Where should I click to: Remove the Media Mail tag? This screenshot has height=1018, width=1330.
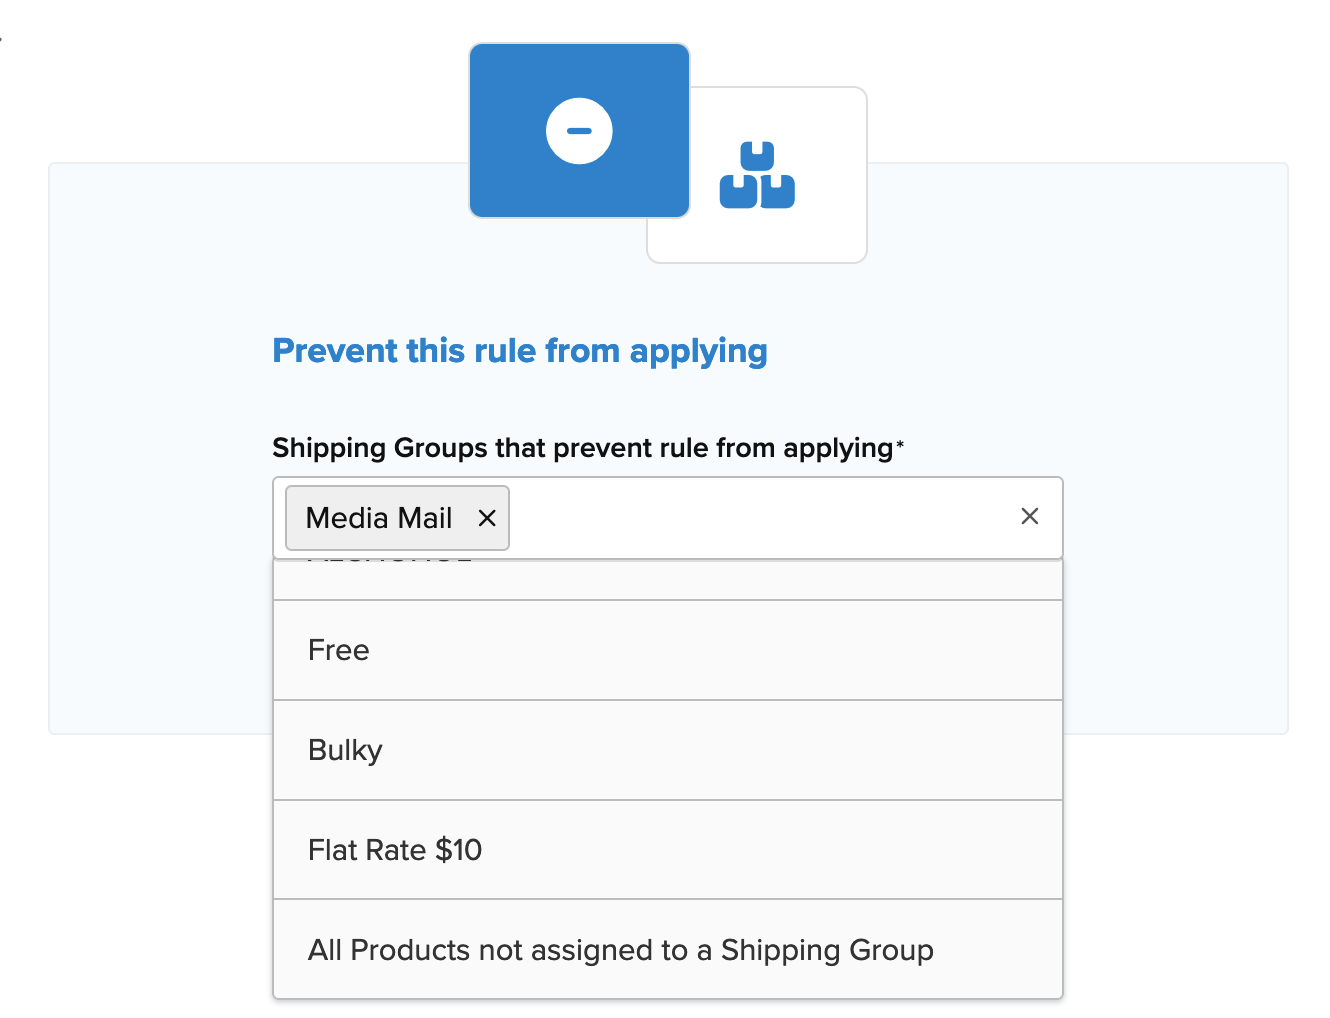(487, 518)
